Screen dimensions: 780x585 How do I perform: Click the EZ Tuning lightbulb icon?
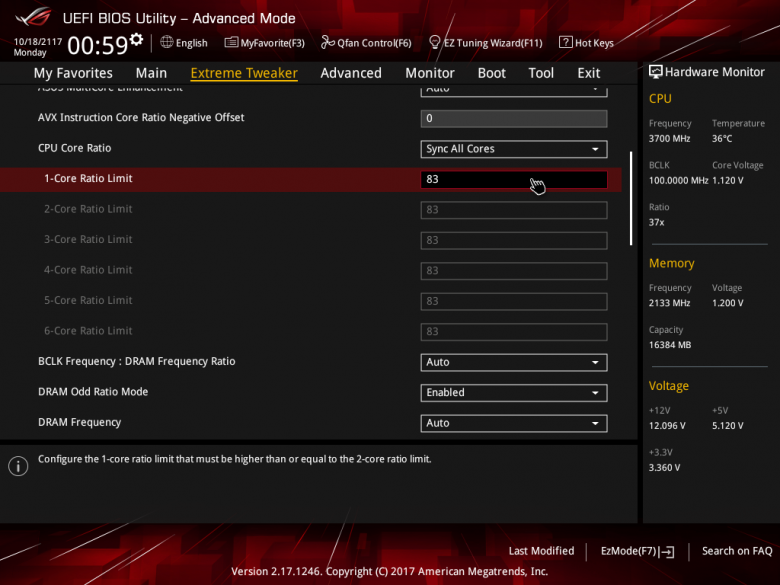tap(434, 42)
